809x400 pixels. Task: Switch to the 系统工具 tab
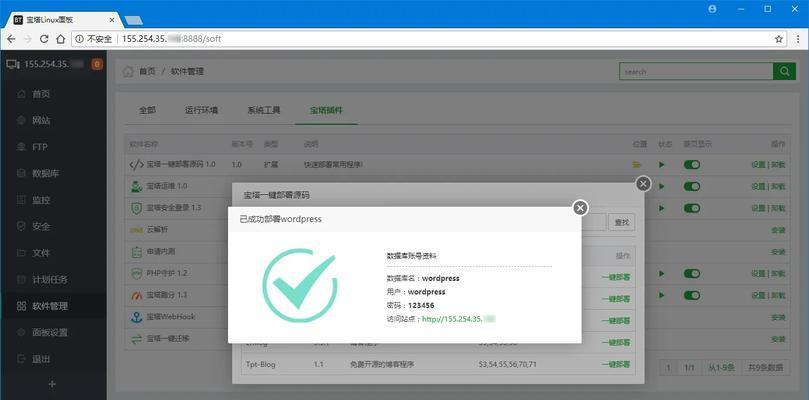click(x=264, y=110)
